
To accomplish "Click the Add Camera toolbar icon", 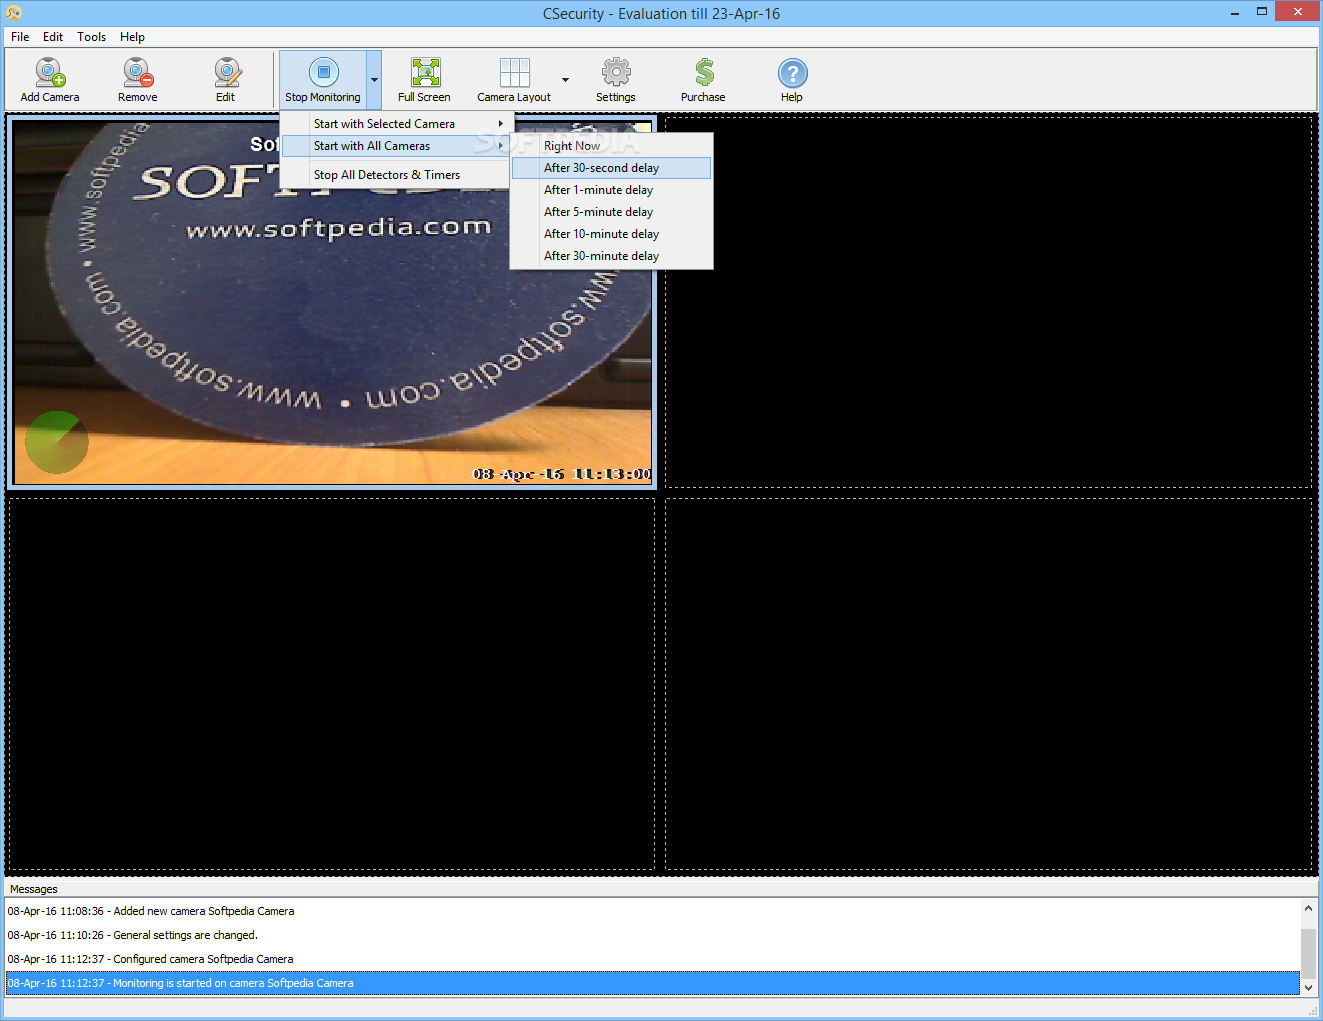I will pos(50,80).
